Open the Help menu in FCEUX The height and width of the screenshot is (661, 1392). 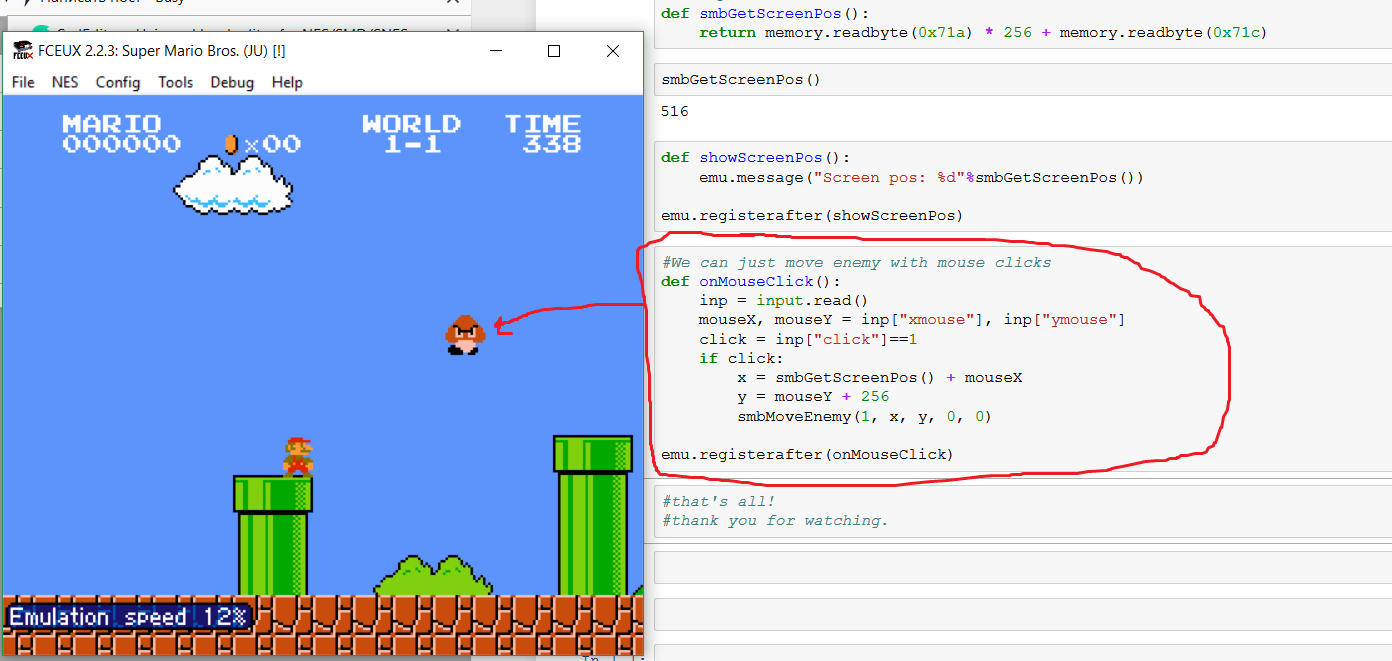coord(287,82)
